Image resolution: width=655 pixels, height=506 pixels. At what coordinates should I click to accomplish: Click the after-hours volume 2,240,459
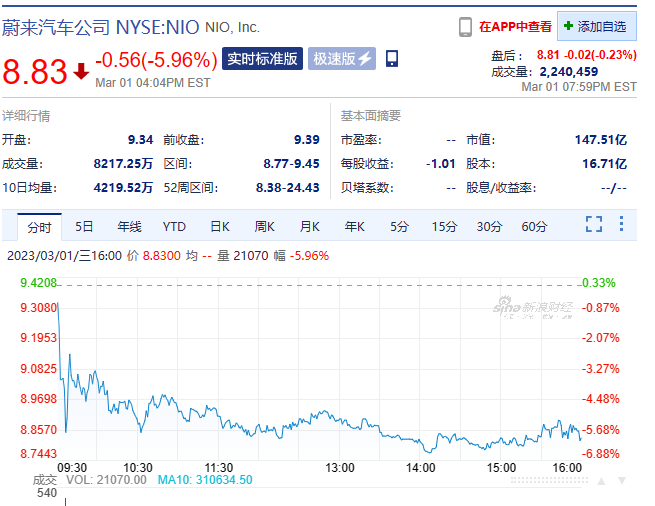click(x=569, y=71)
